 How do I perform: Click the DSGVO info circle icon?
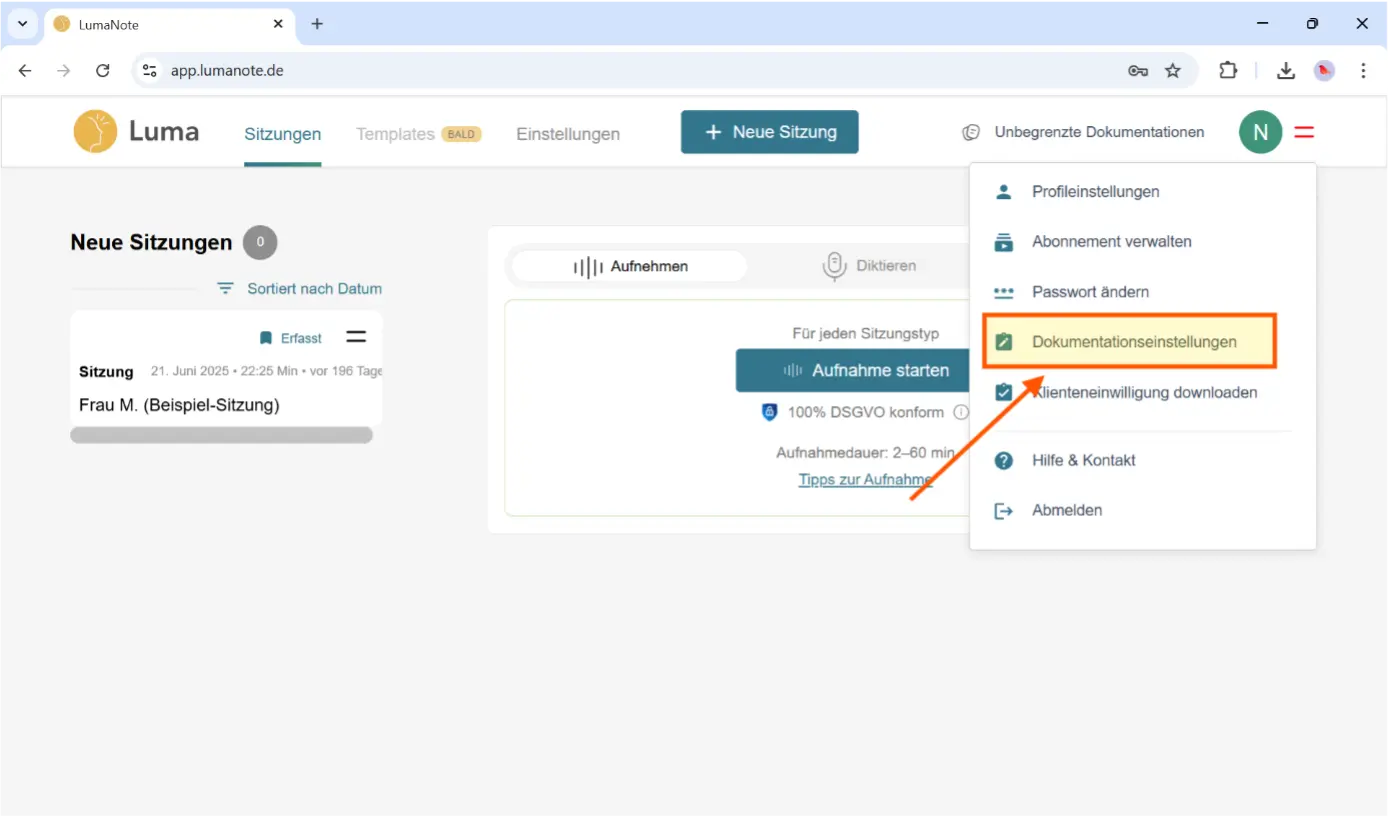tap(960, 412)
